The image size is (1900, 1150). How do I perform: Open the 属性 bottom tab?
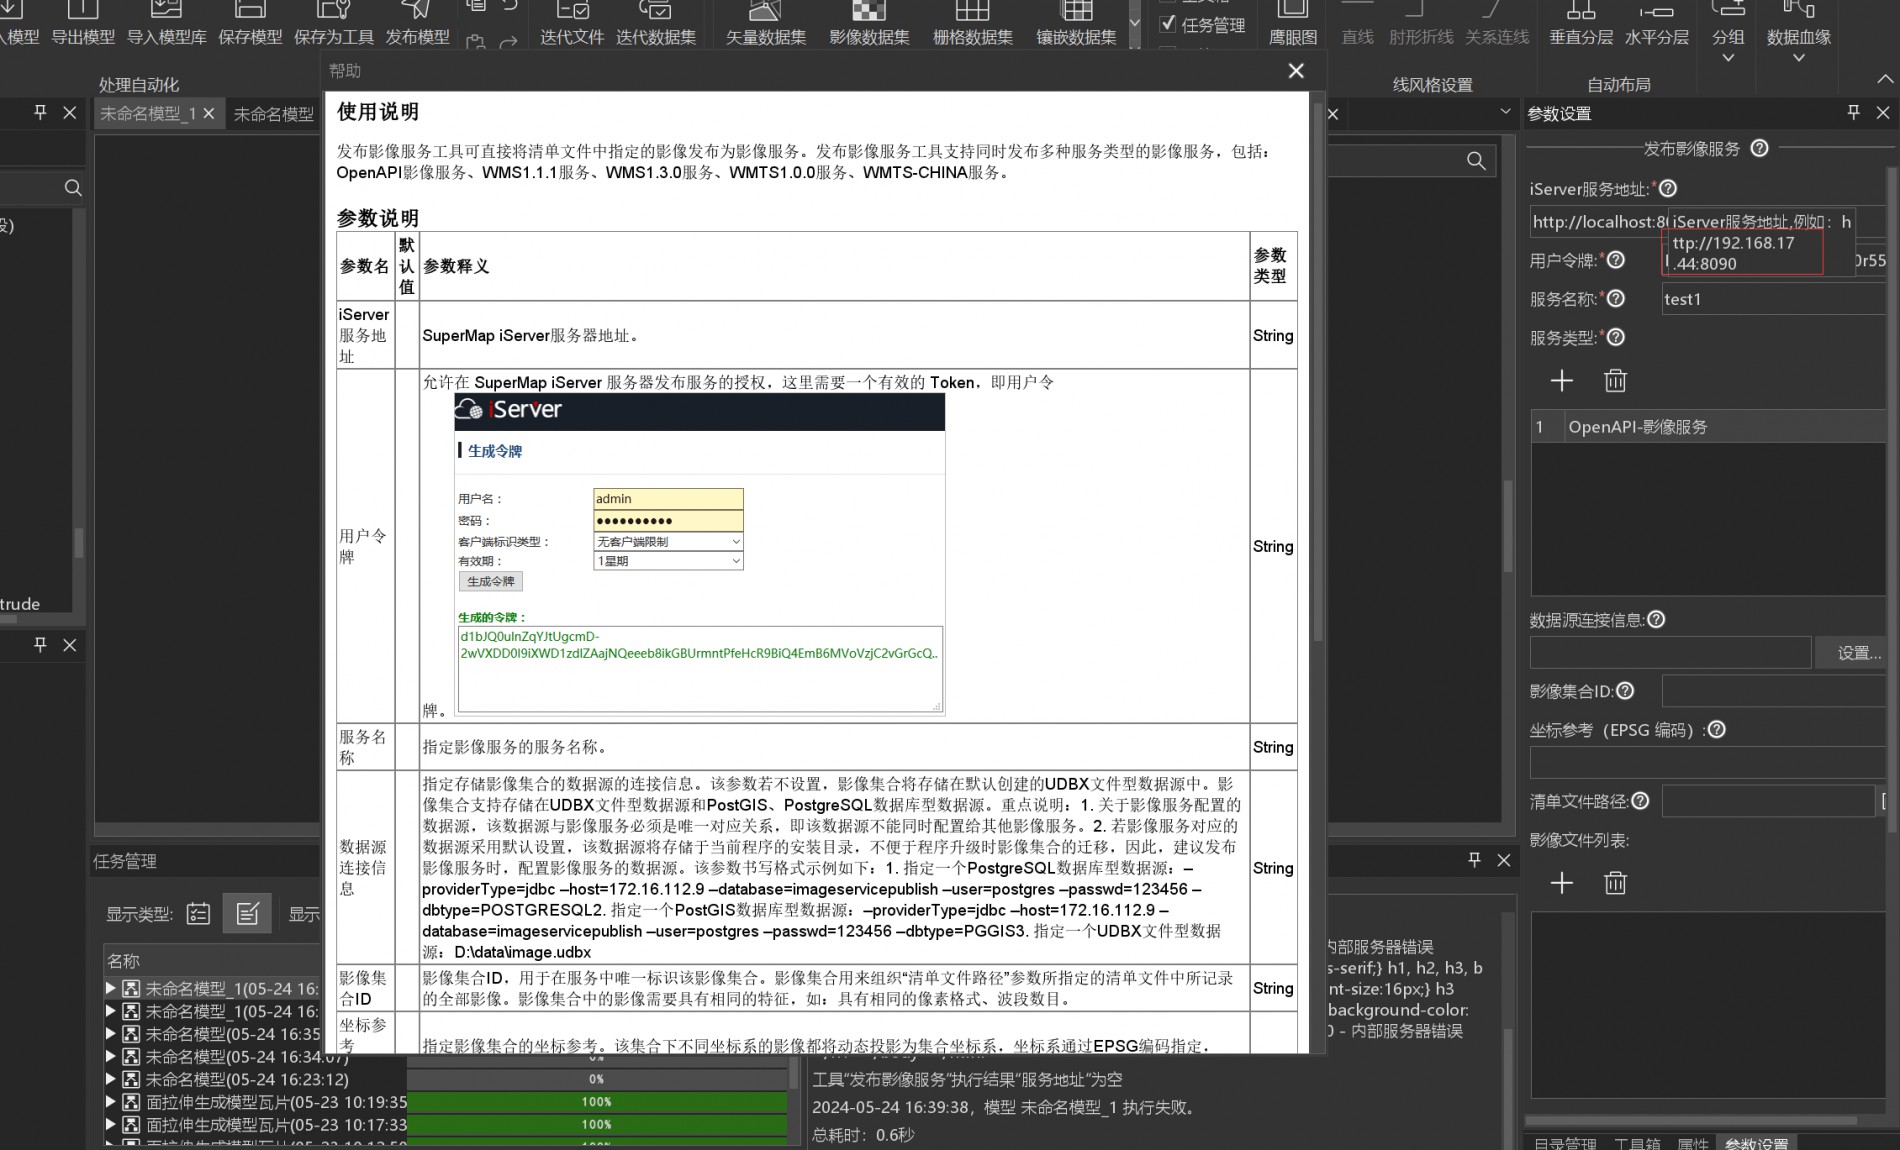(x=1692, y=1143)
